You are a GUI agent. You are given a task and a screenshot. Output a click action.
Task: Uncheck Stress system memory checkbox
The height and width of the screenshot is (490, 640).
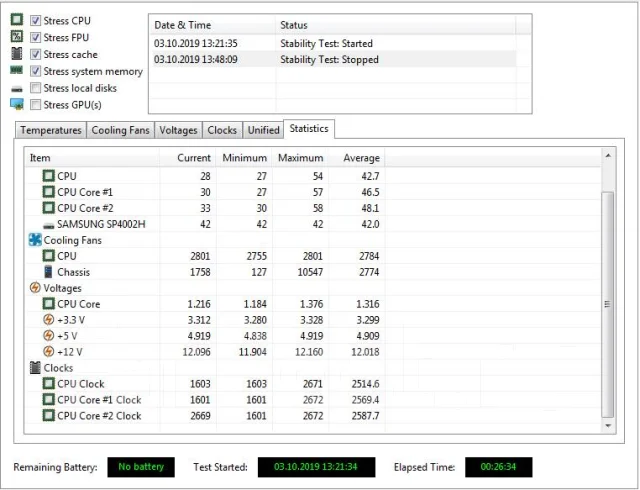click(36, 71)
